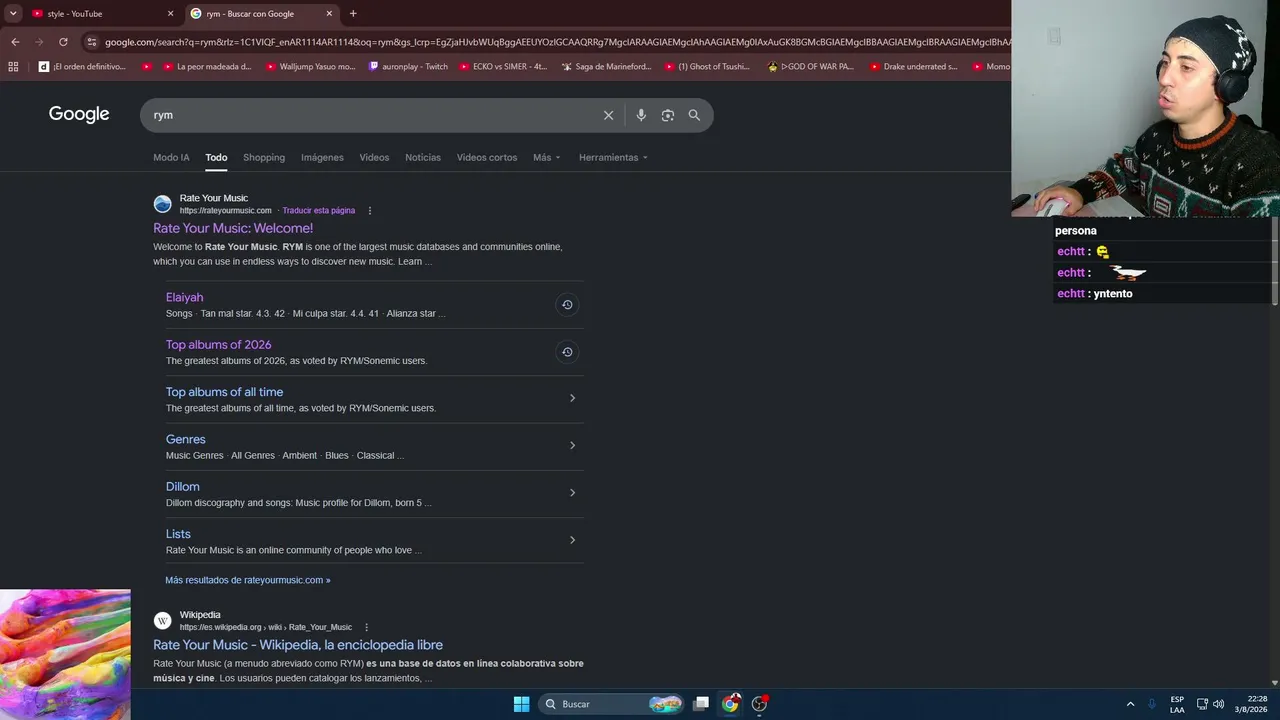Click the Wikipedia favicon in results

click(x=162, y=621)
